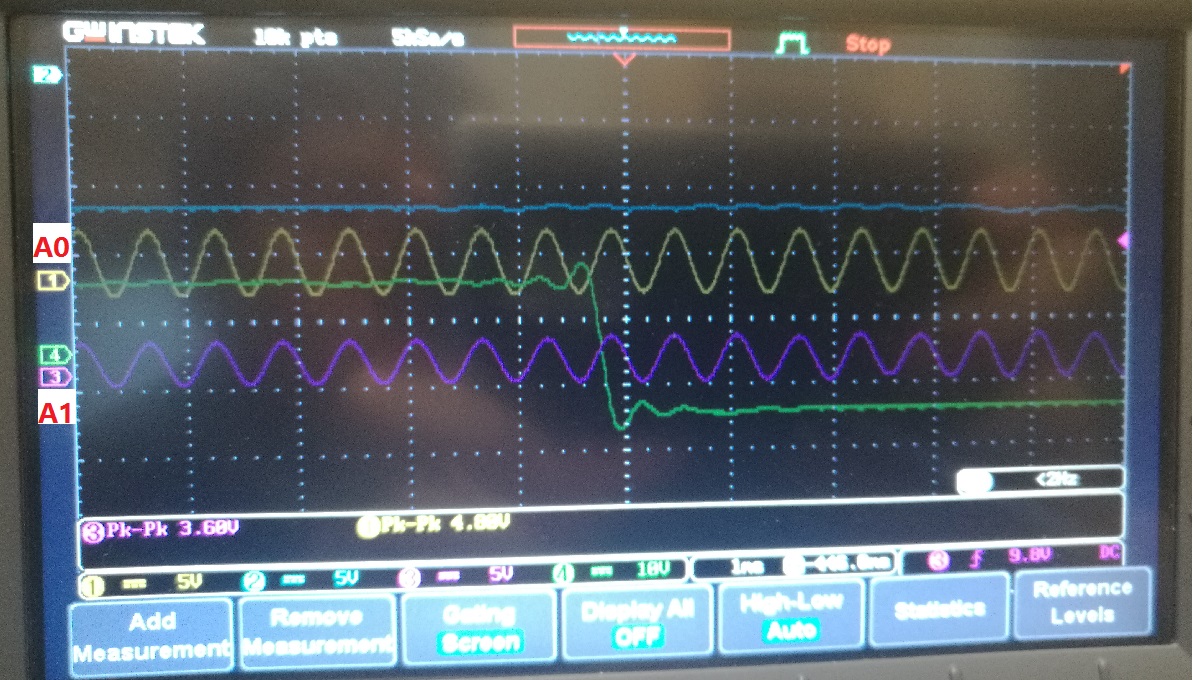Click the memory bar waveform overview
This screenshot has width=1193, height=680.
click(622, 38)
